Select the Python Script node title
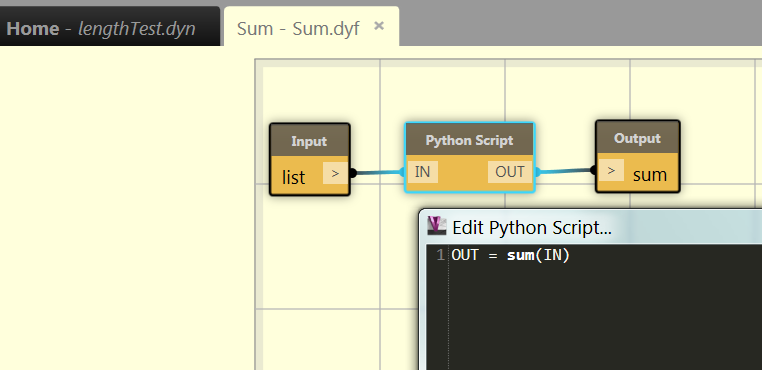762x370 pixels. point(469,141)
